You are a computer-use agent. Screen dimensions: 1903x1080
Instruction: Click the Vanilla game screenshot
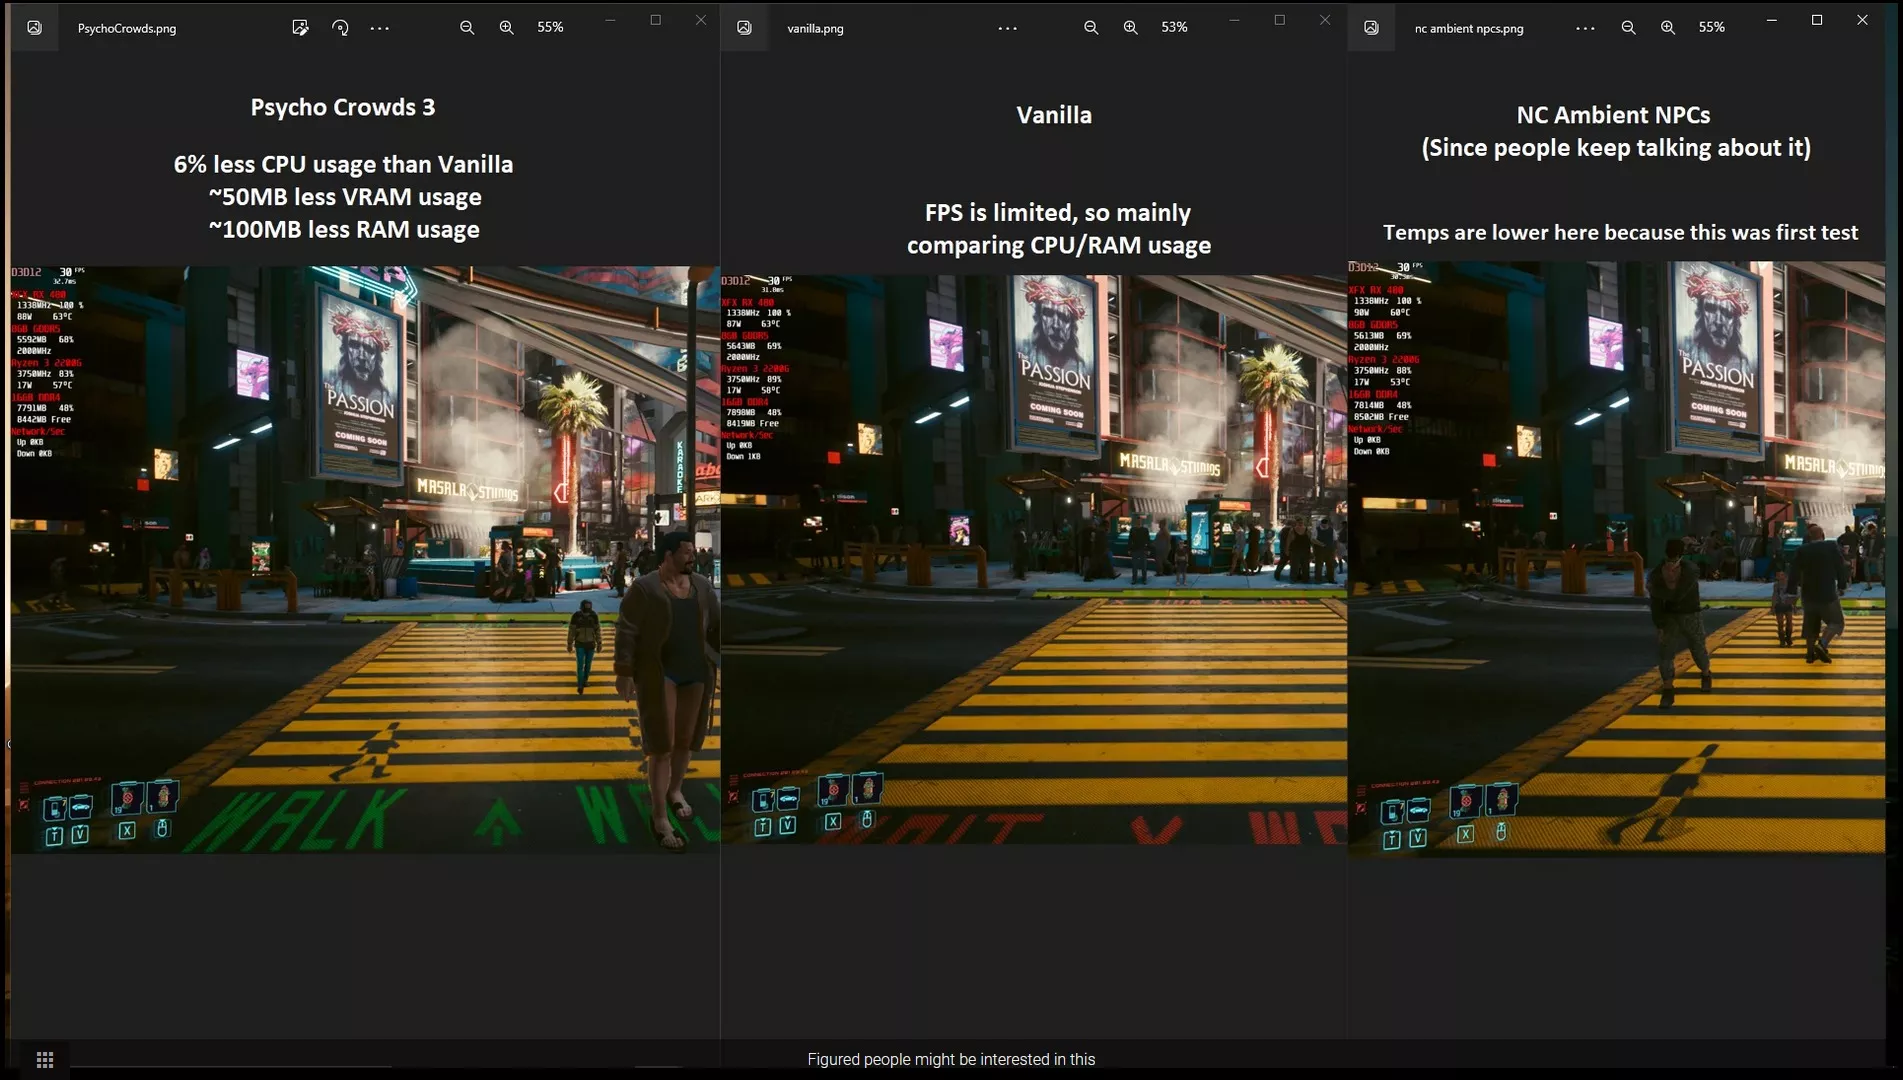tap(1034, 560)
